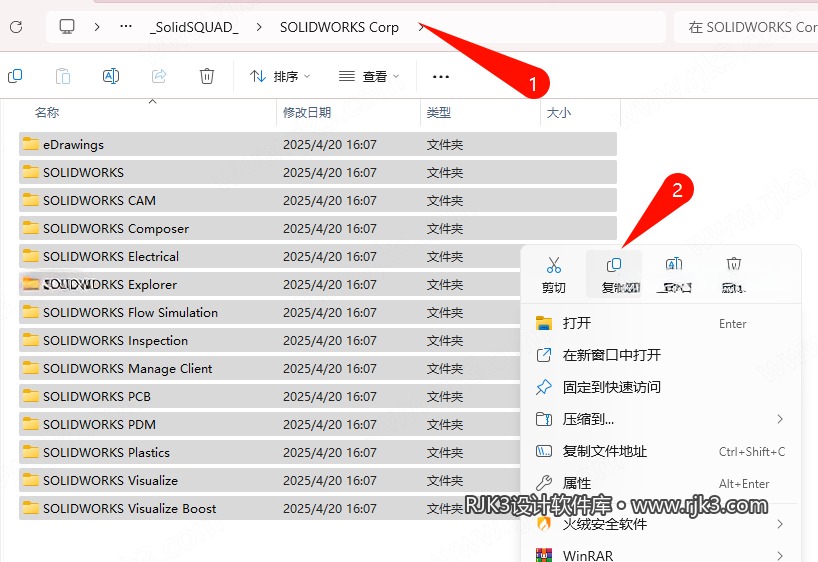
Task: Go to _SolidSQUAD_ breadcrumb folder
Action: tap(194, 27)
